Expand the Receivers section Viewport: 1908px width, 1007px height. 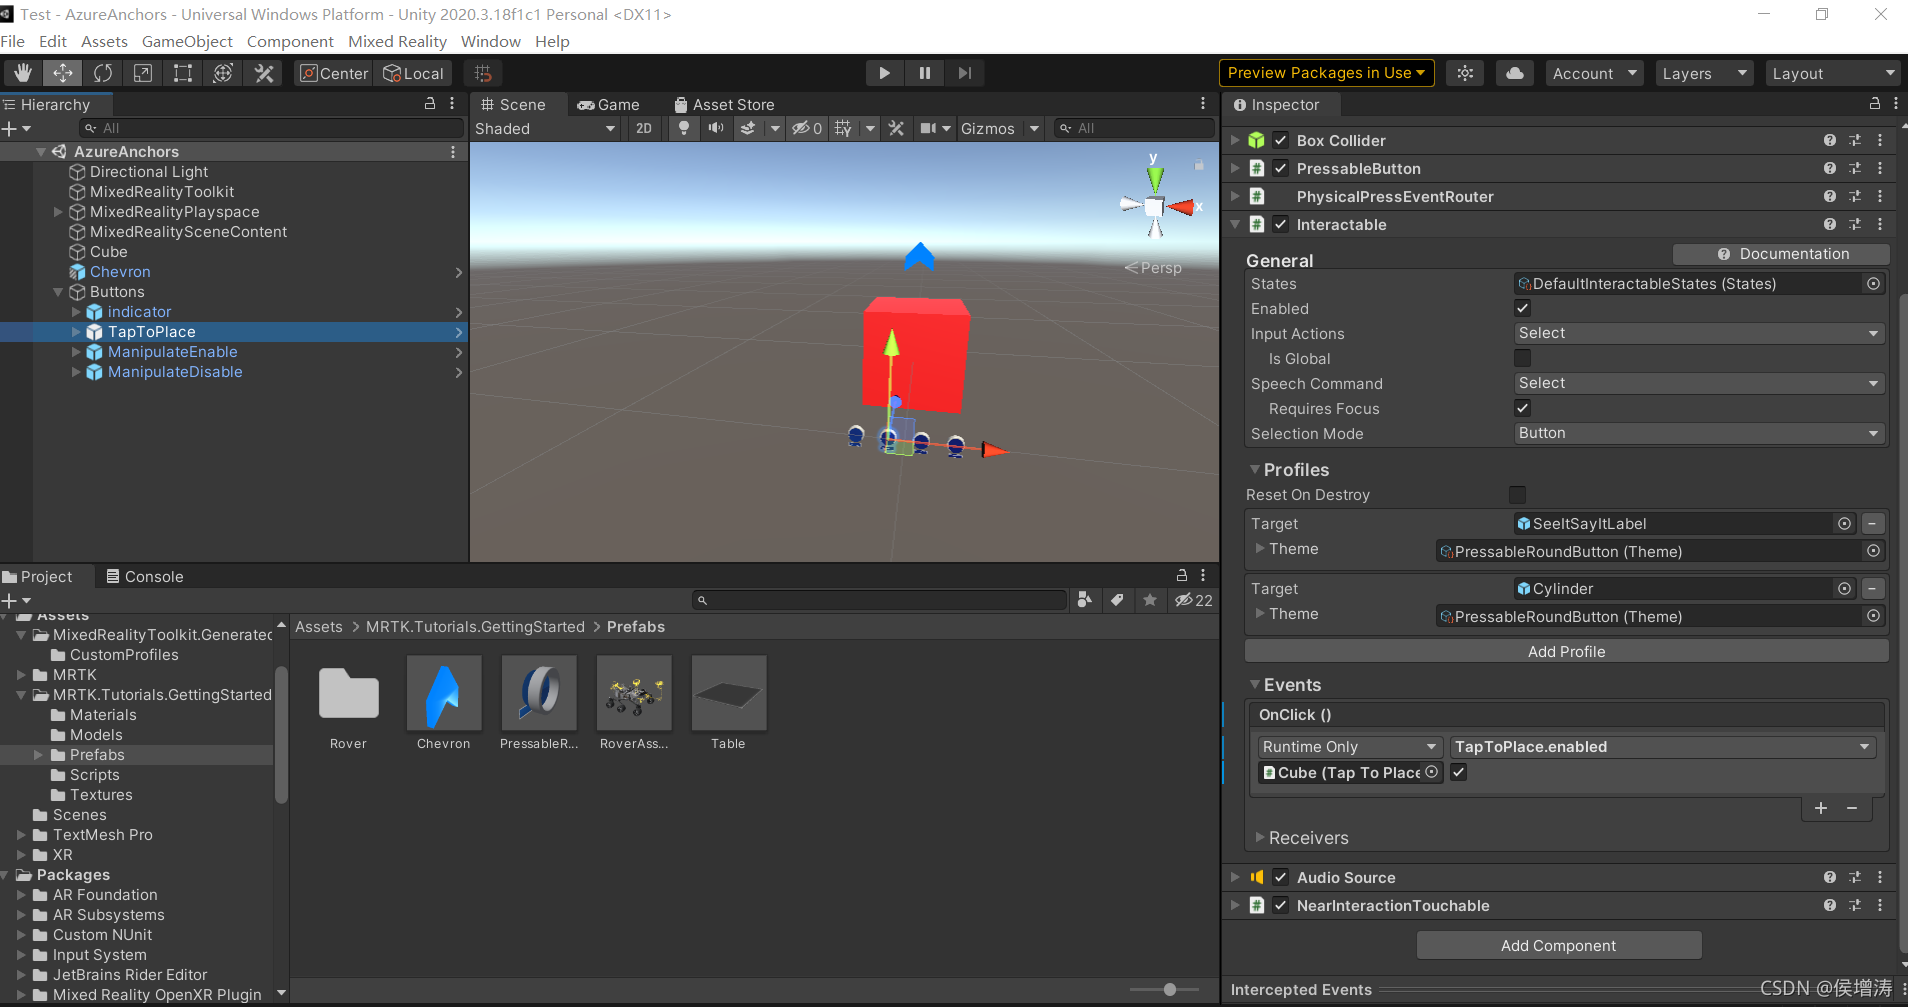coord(1260,838)
